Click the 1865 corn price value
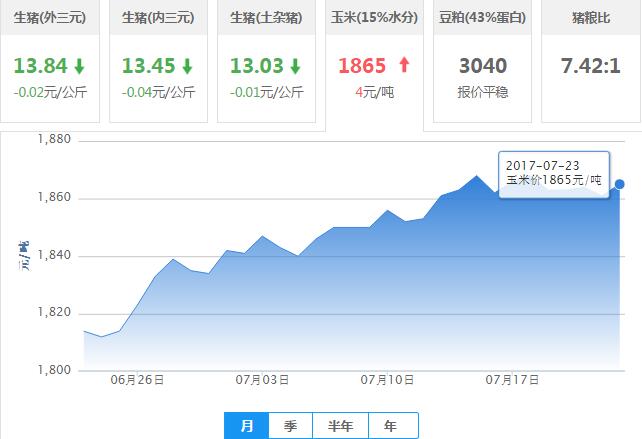The width and height of the screenshot is (642, 439). coord(362,66)
